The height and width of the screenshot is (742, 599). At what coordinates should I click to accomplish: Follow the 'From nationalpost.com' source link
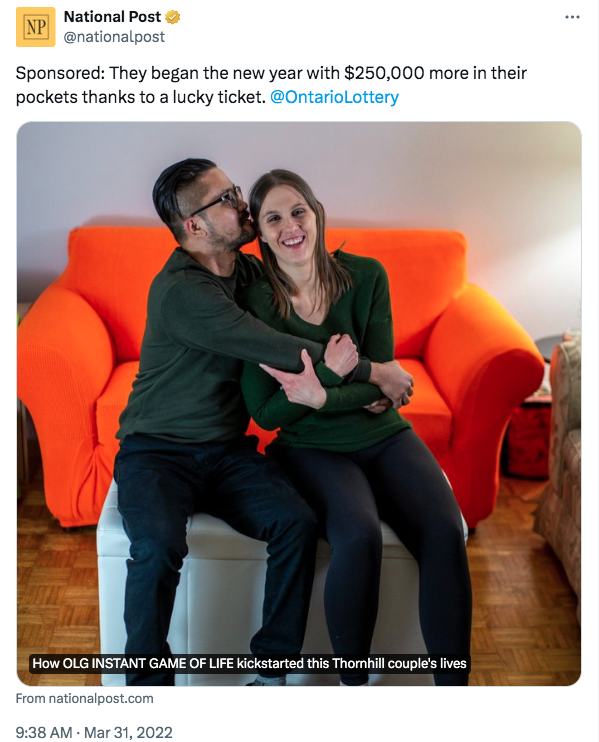[85, 698]
